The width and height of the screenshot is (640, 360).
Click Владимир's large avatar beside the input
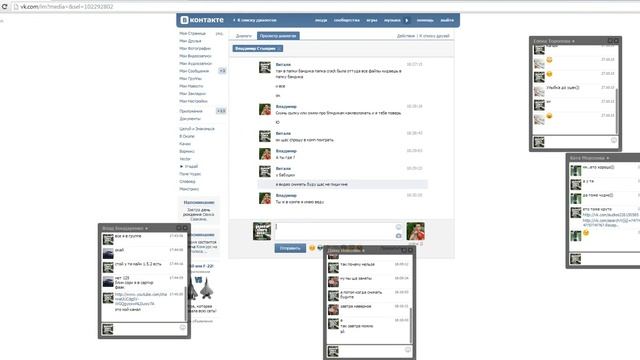click(x=416, y=231)
